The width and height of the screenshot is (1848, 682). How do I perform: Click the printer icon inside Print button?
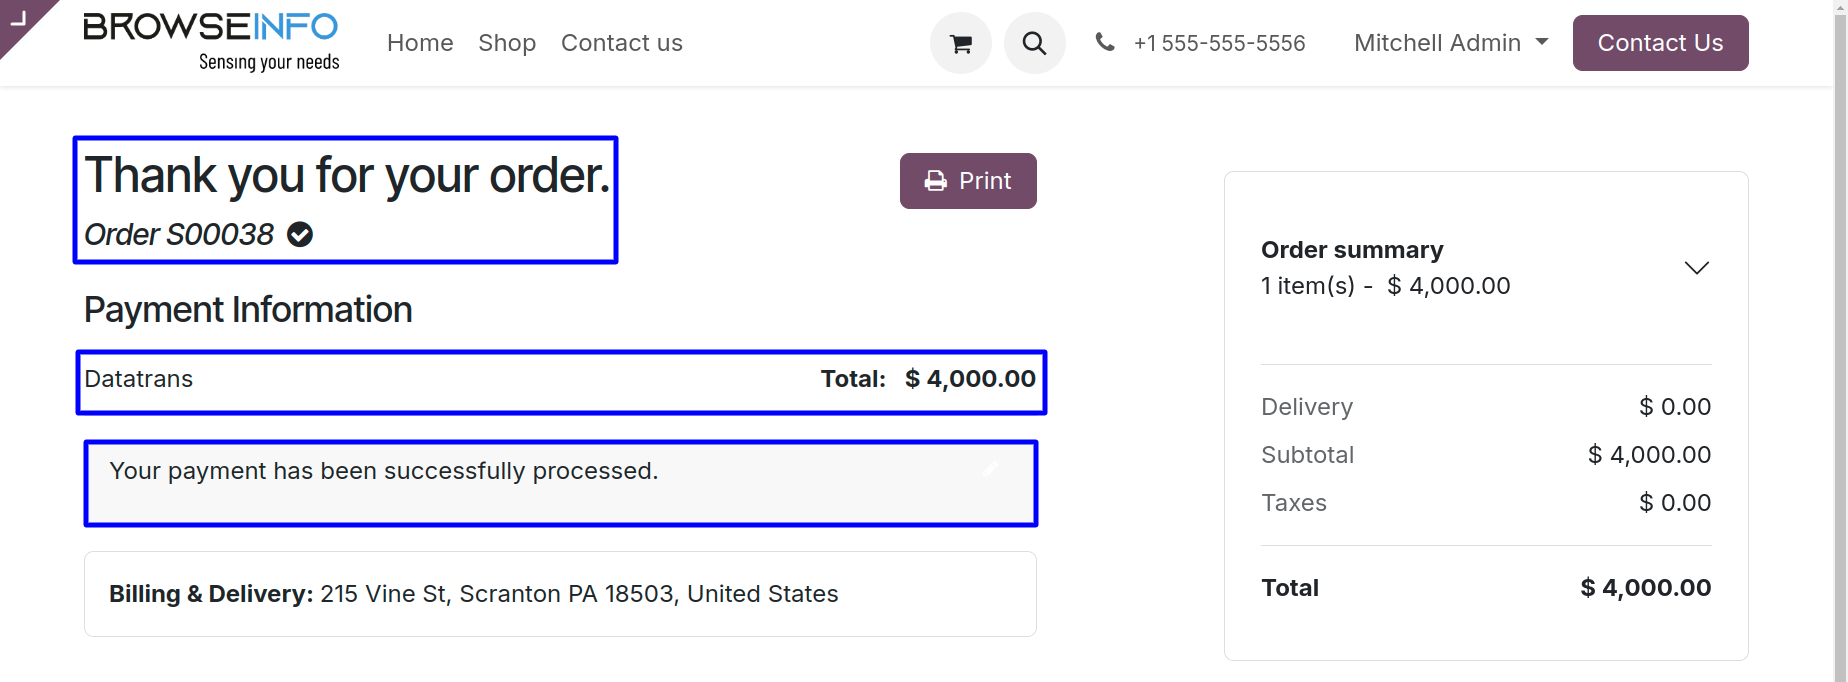936,181
